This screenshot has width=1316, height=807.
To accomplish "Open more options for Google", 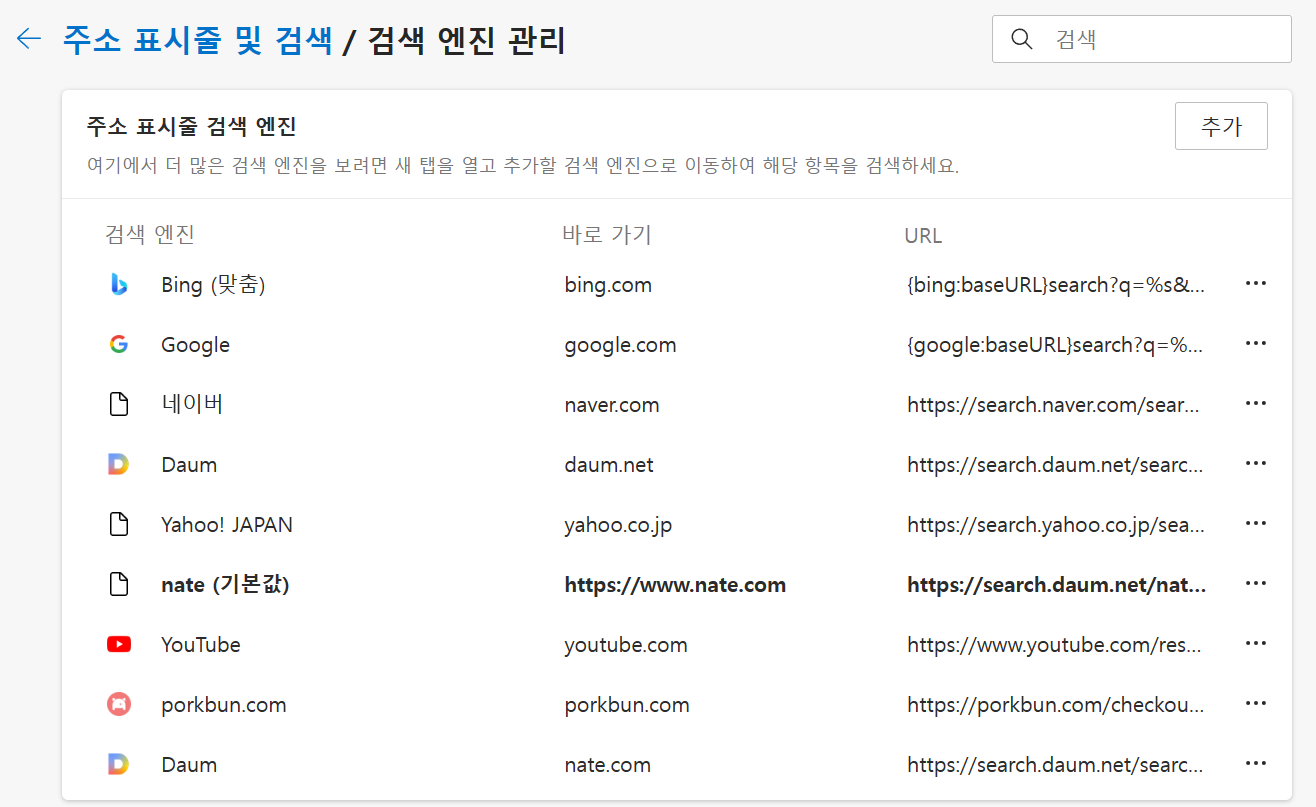I will pyautogui.click(x=1256, y=344).
